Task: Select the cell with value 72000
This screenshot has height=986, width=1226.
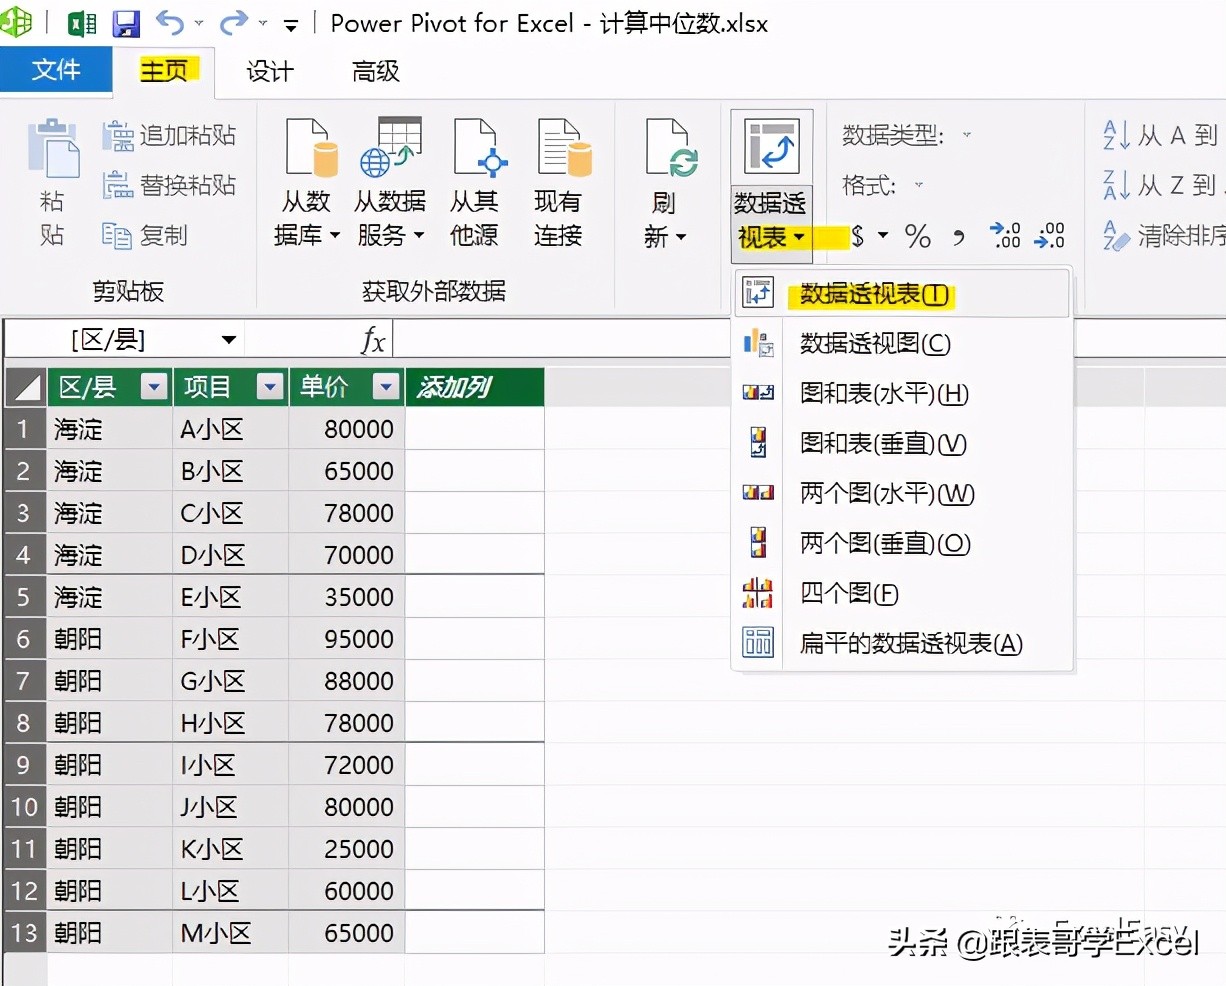Action: (347, 765)
